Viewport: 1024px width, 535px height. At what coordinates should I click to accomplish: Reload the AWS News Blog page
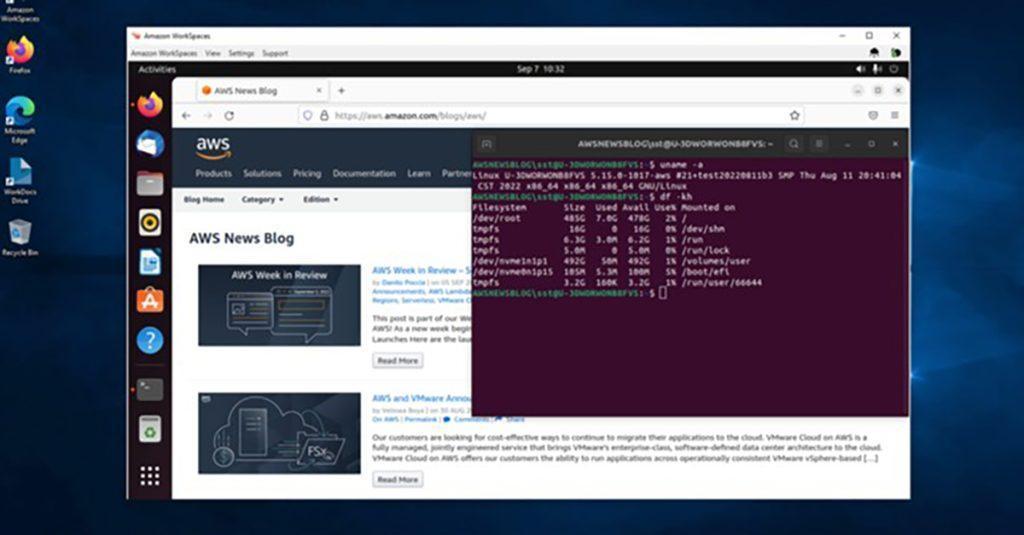(x=229, y=116)
